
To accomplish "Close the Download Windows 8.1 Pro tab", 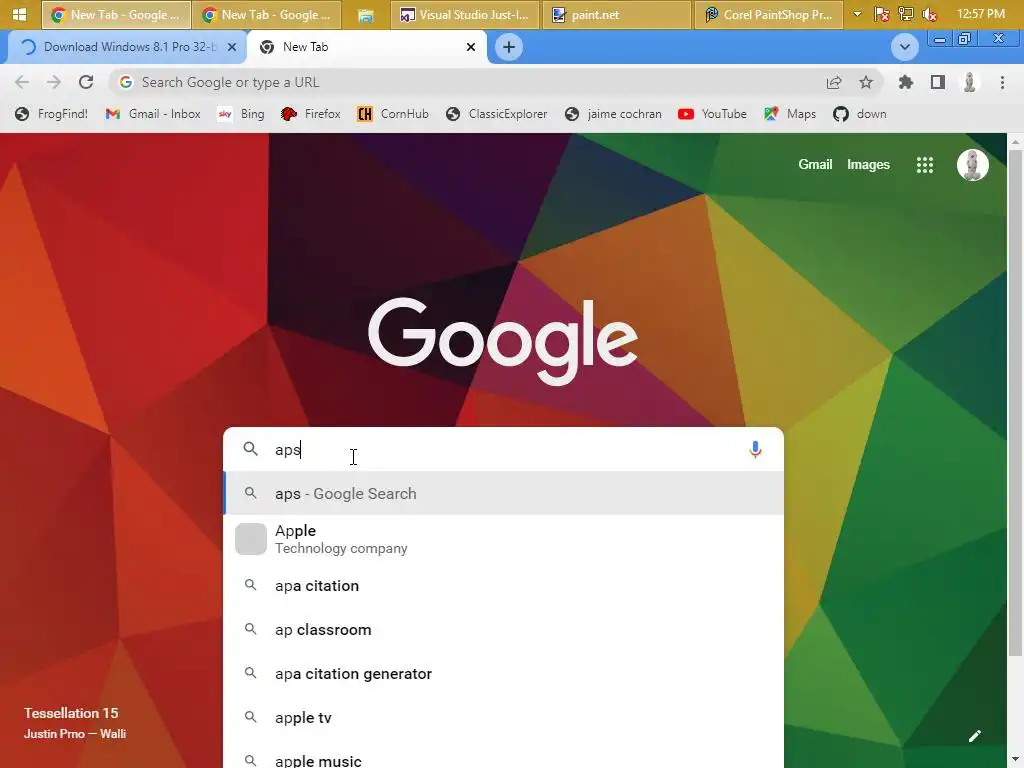I will (232, 47).
